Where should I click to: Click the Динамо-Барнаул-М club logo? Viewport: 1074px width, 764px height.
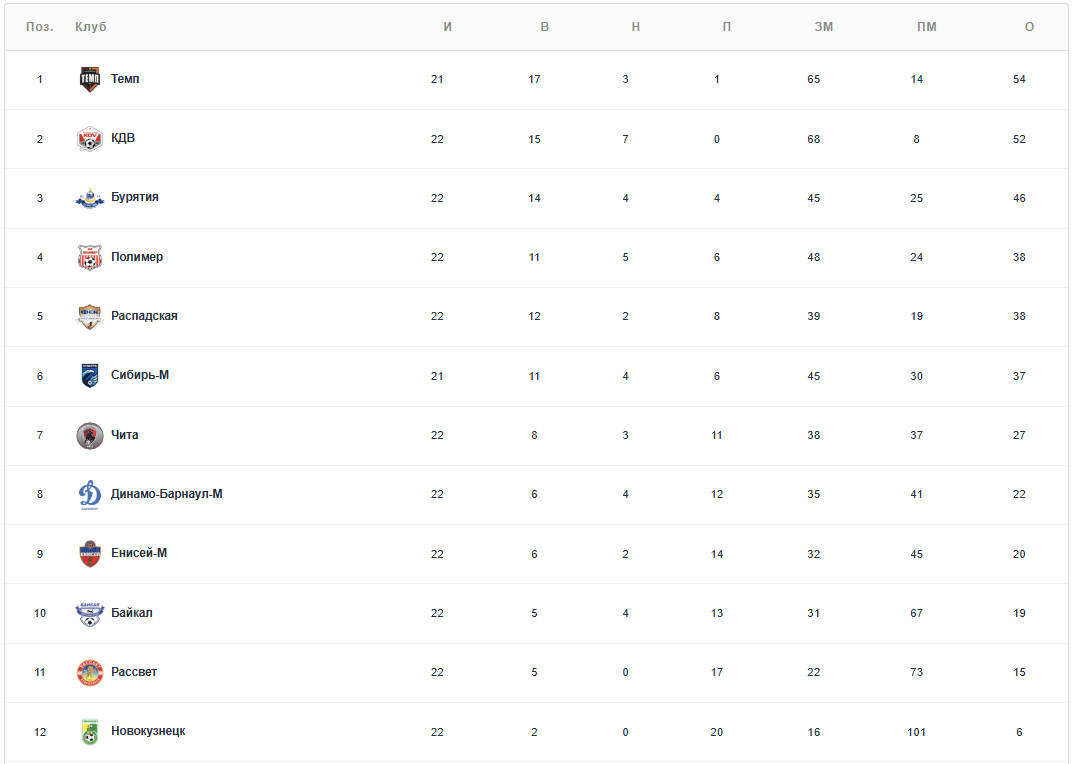click(90, 495)
